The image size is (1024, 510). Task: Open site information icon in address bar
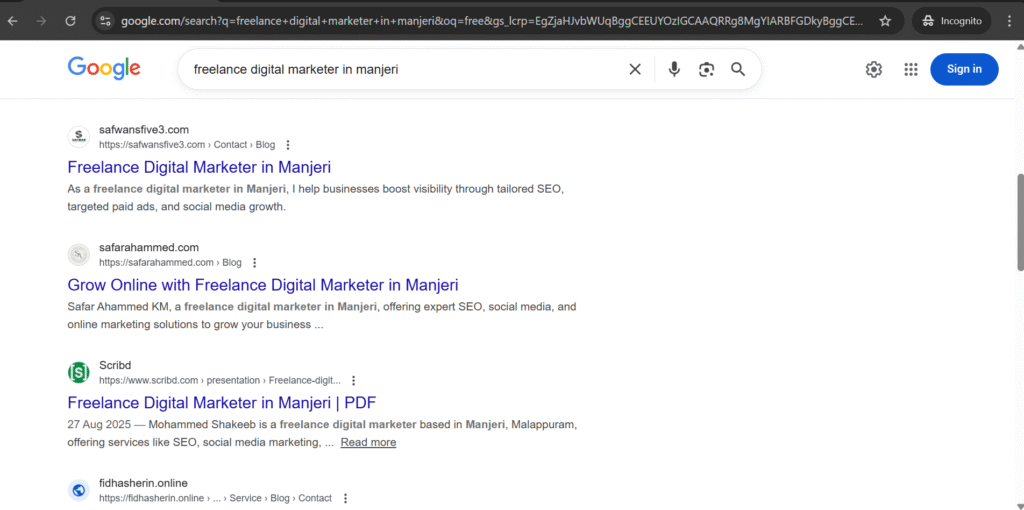[105, 20]
